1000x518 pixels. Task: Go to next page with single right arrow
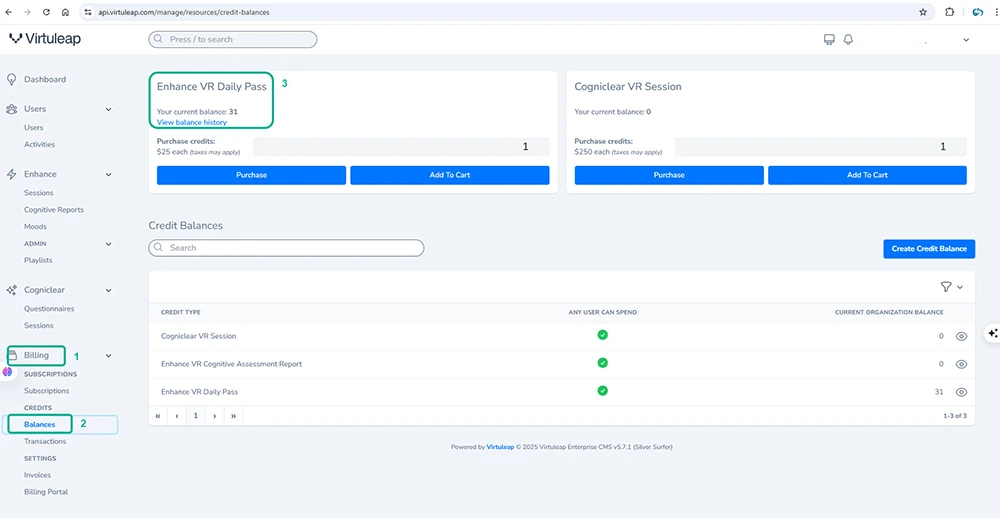(x=215, y=416)
